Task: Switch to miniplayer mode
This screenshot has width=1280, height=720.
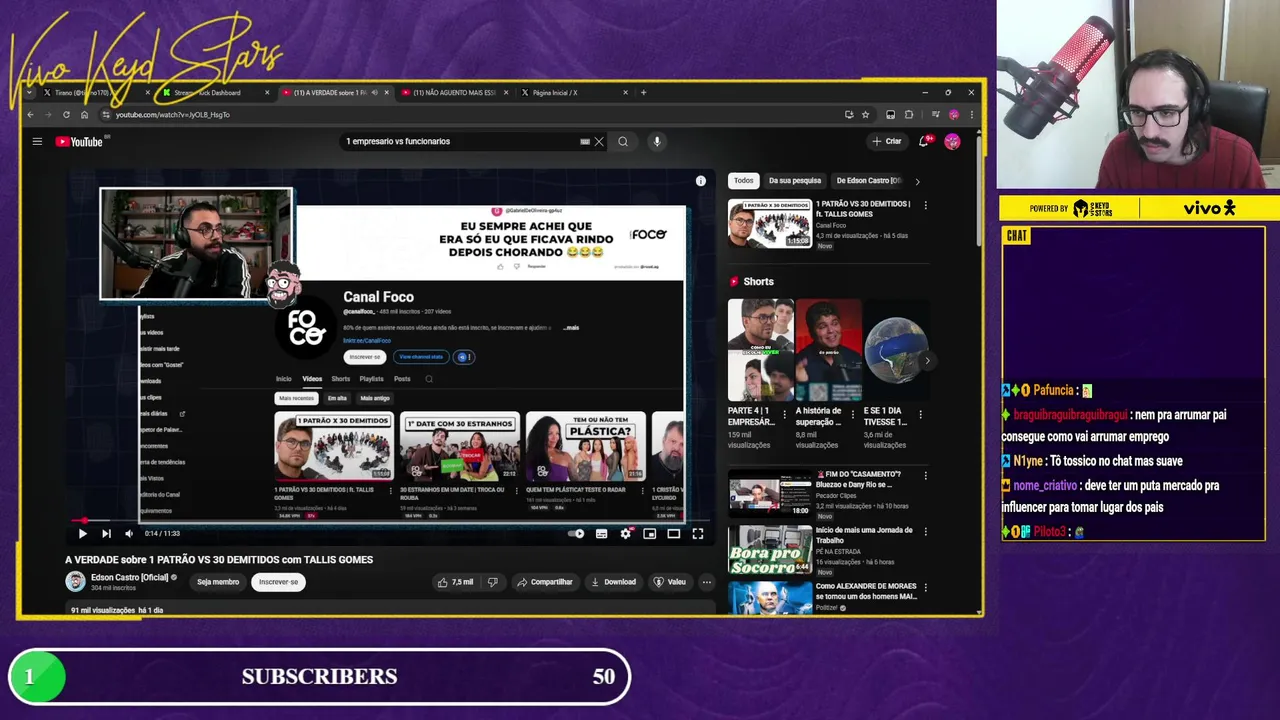Action: pyautogui.click(x=649, y=534)
